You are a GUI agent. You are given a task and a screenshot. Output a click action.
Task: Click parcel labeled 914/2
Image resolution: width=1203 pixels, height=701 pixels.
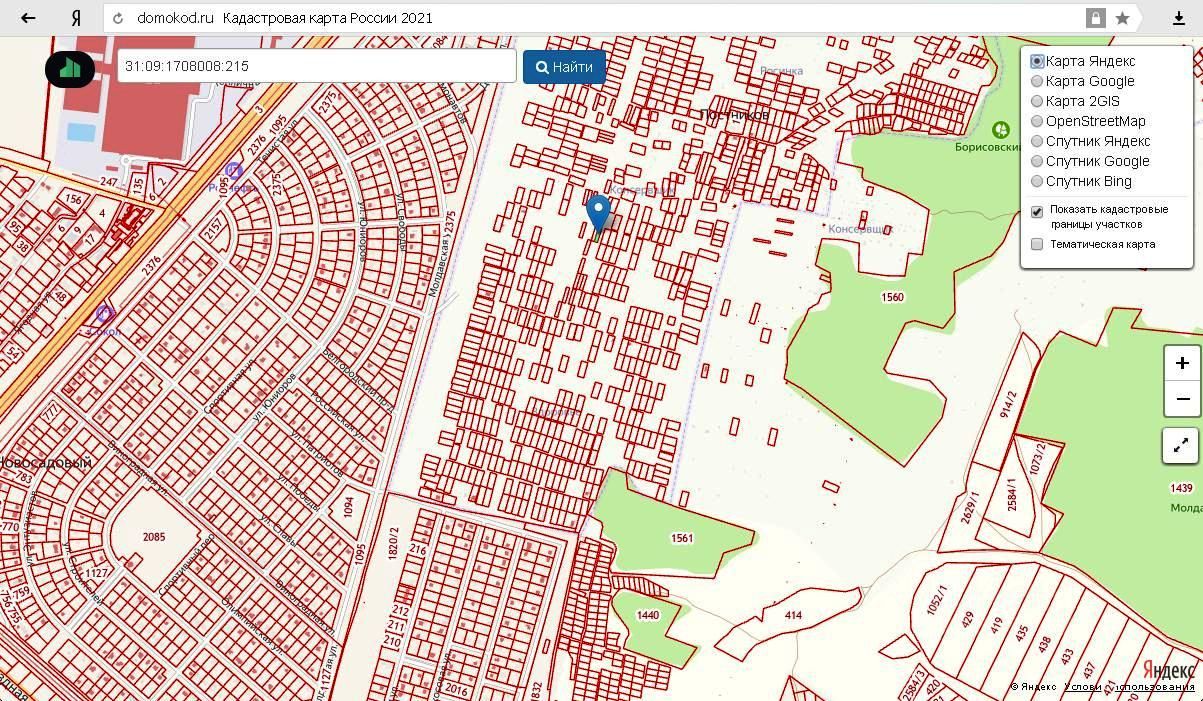pyautogui.click(x=1009, y=403)
